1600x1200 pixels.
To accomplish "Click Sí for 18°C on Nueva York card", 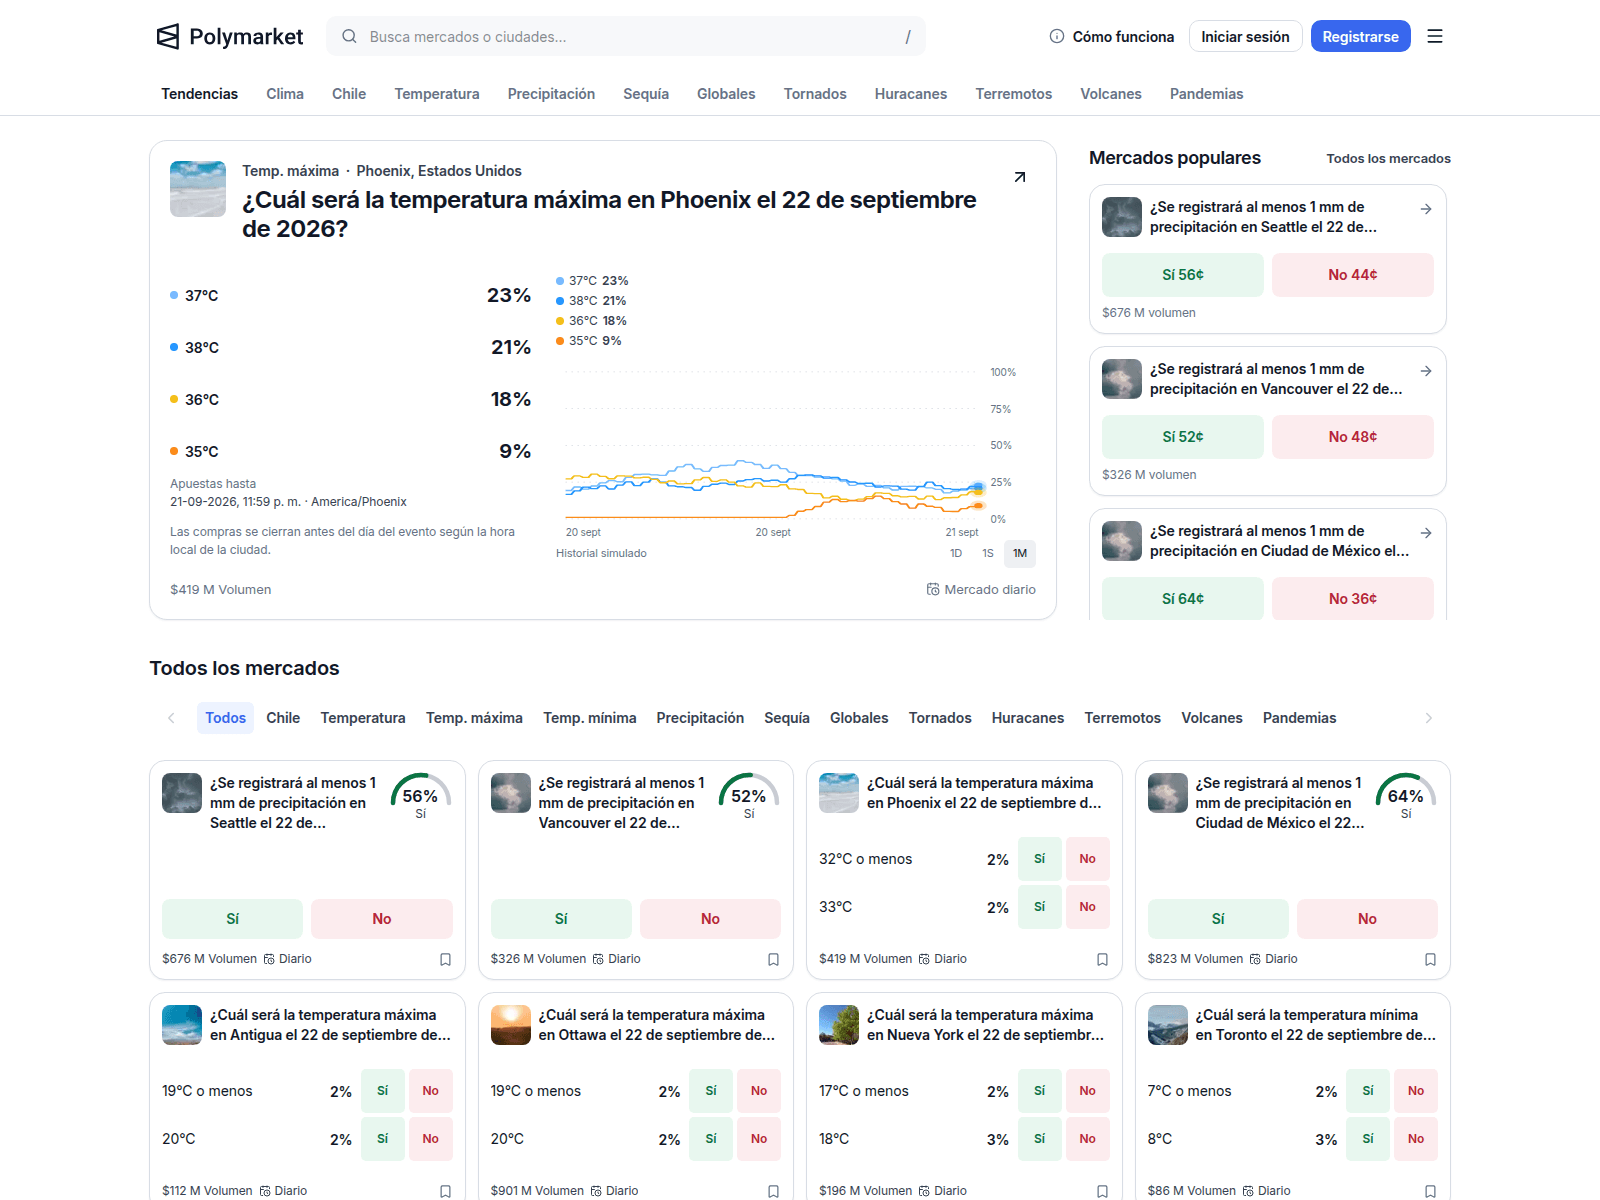I will 1040,1139.
